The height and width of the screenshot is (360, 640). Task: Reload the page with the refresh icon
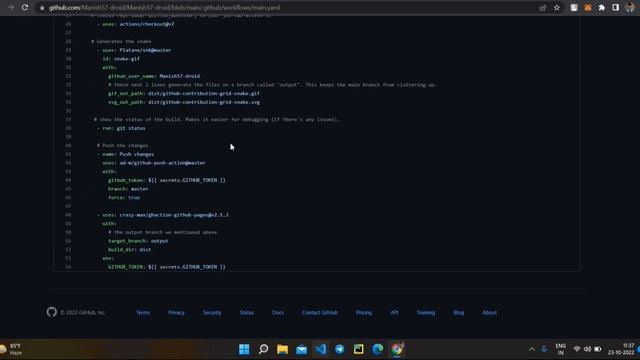(25, 7)
